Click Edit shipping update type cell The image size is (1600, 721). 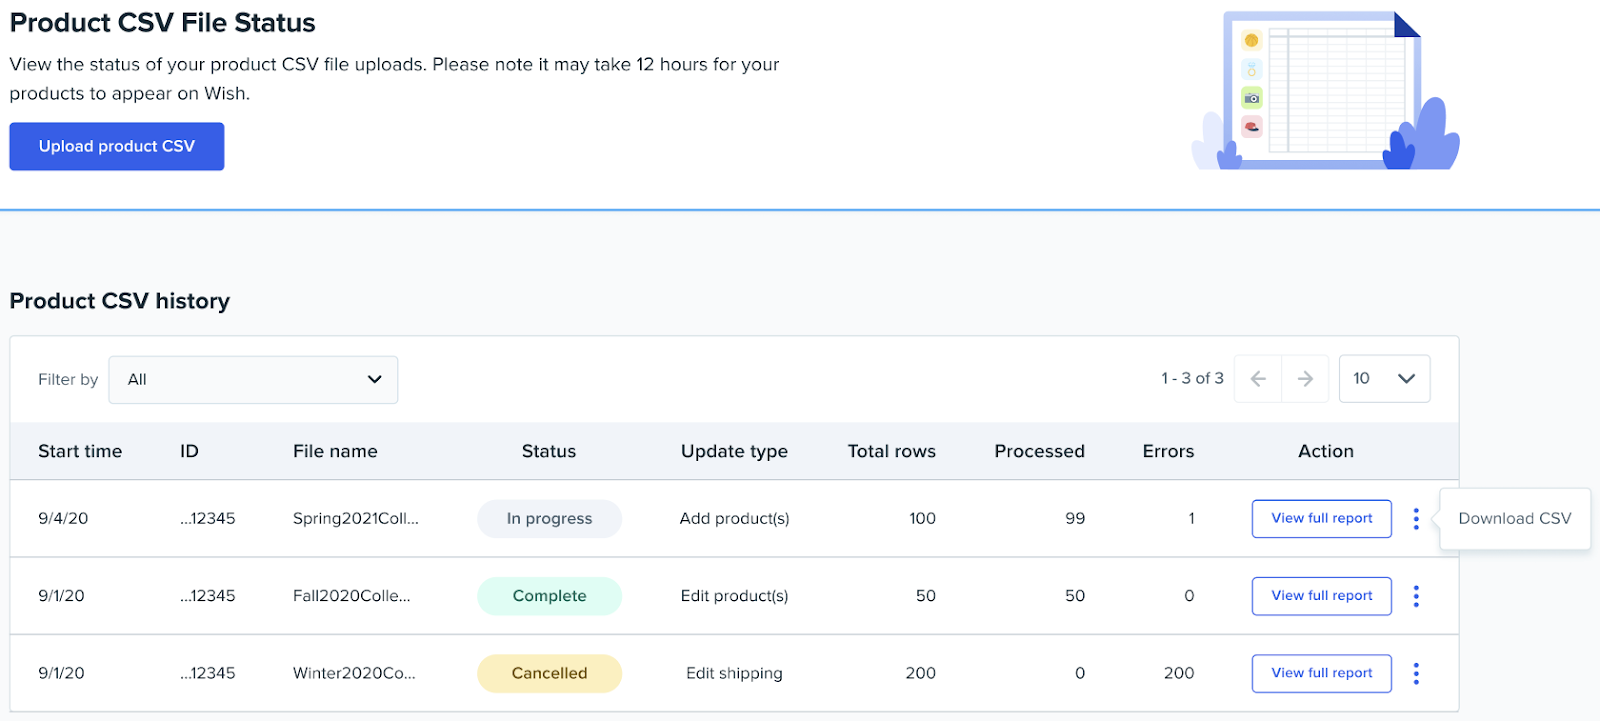tap(734, 673)
